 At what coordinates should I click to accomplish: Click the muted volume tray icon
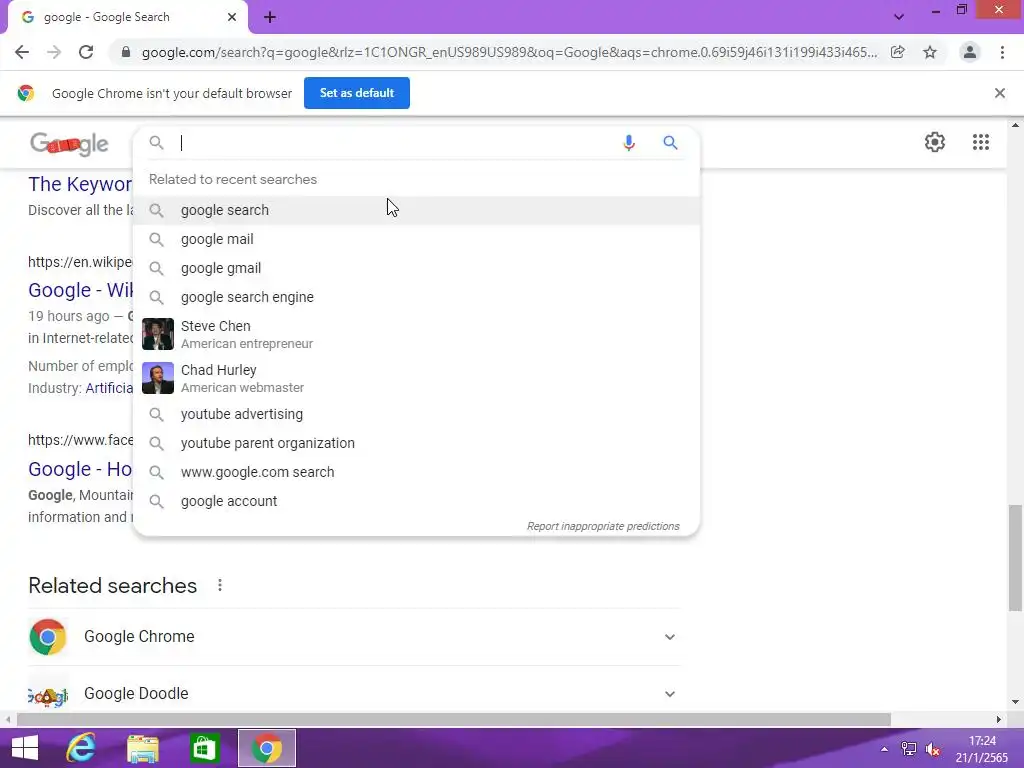[933, 749]
